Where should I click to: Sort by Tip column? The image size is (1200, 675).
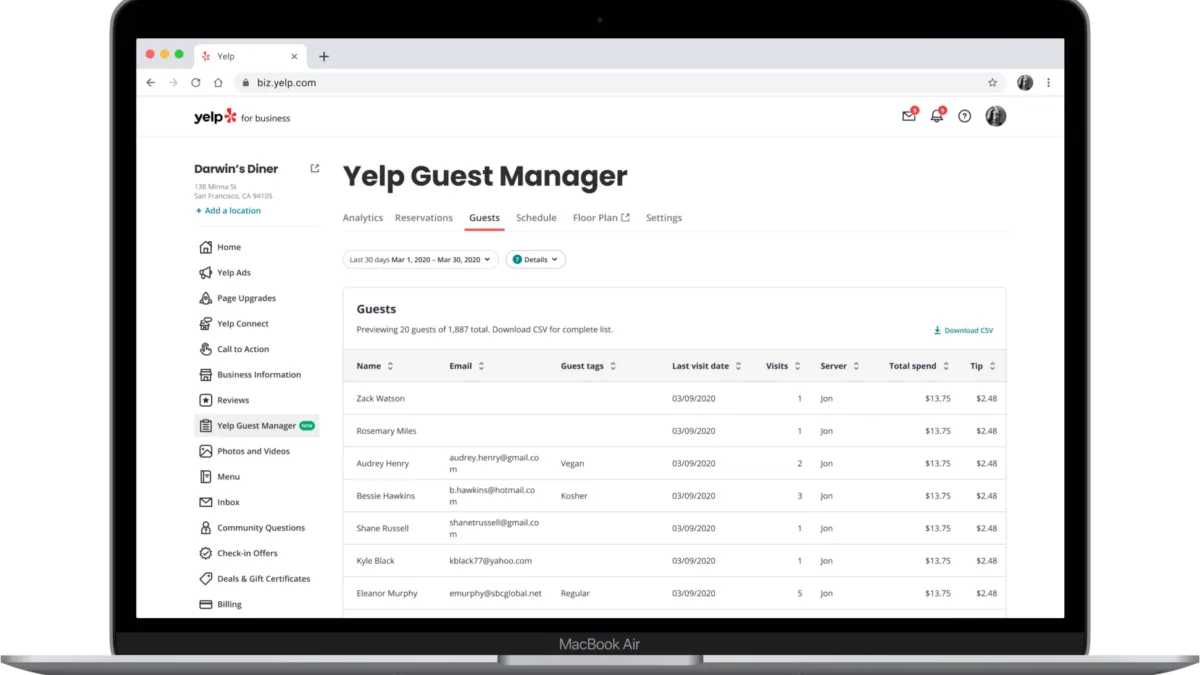click(983, 366)
